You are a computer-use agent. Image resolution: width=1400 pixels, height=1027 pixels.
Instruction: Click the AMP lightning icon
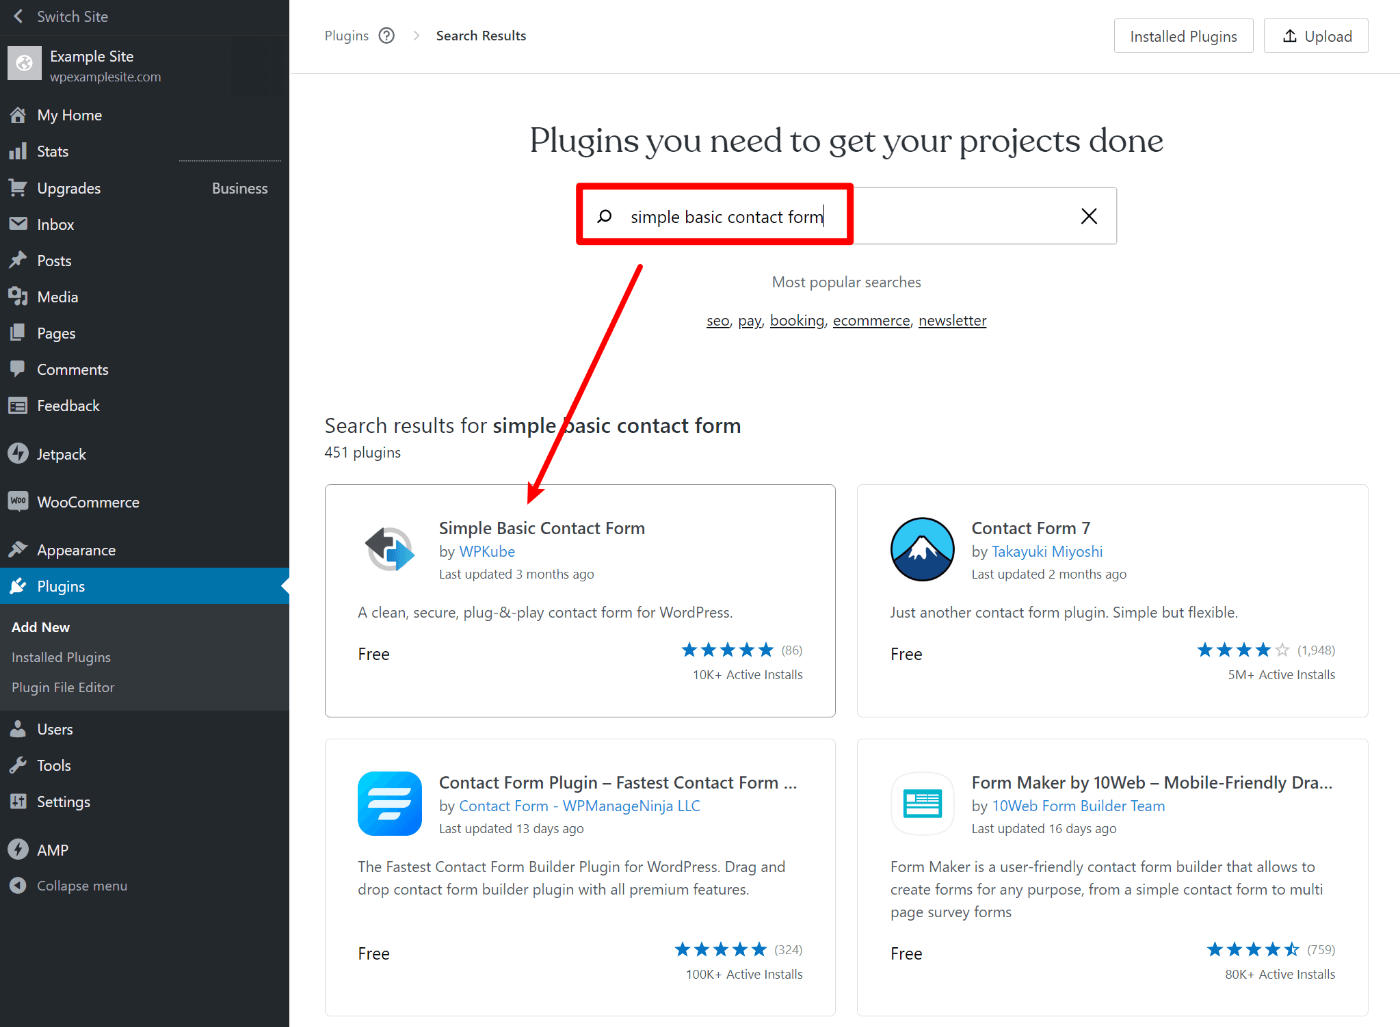18,849
